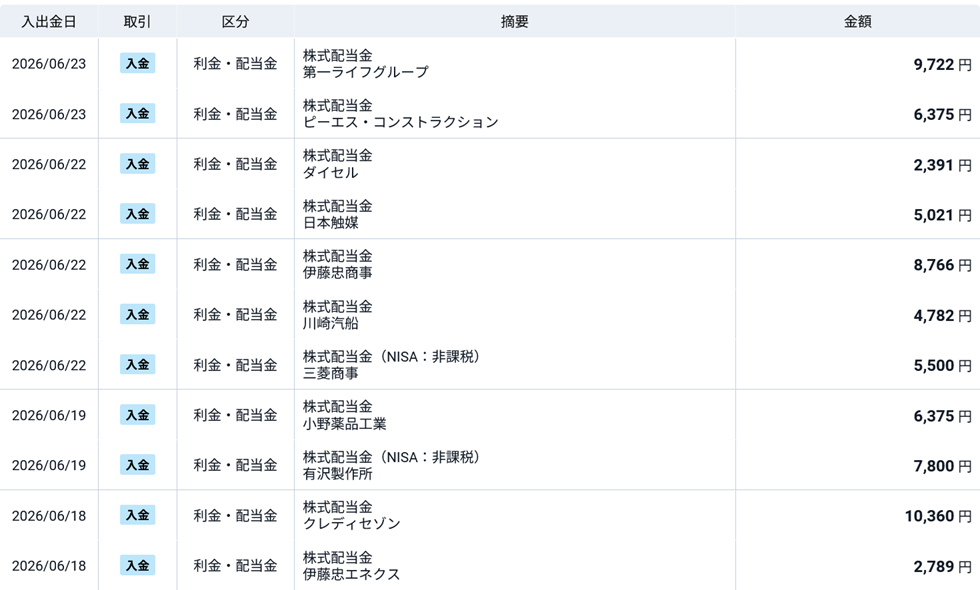Click the 2026/06/19 date for 有沢製作所
This screenshot has width=980, height=590.
tap(49, 466)
